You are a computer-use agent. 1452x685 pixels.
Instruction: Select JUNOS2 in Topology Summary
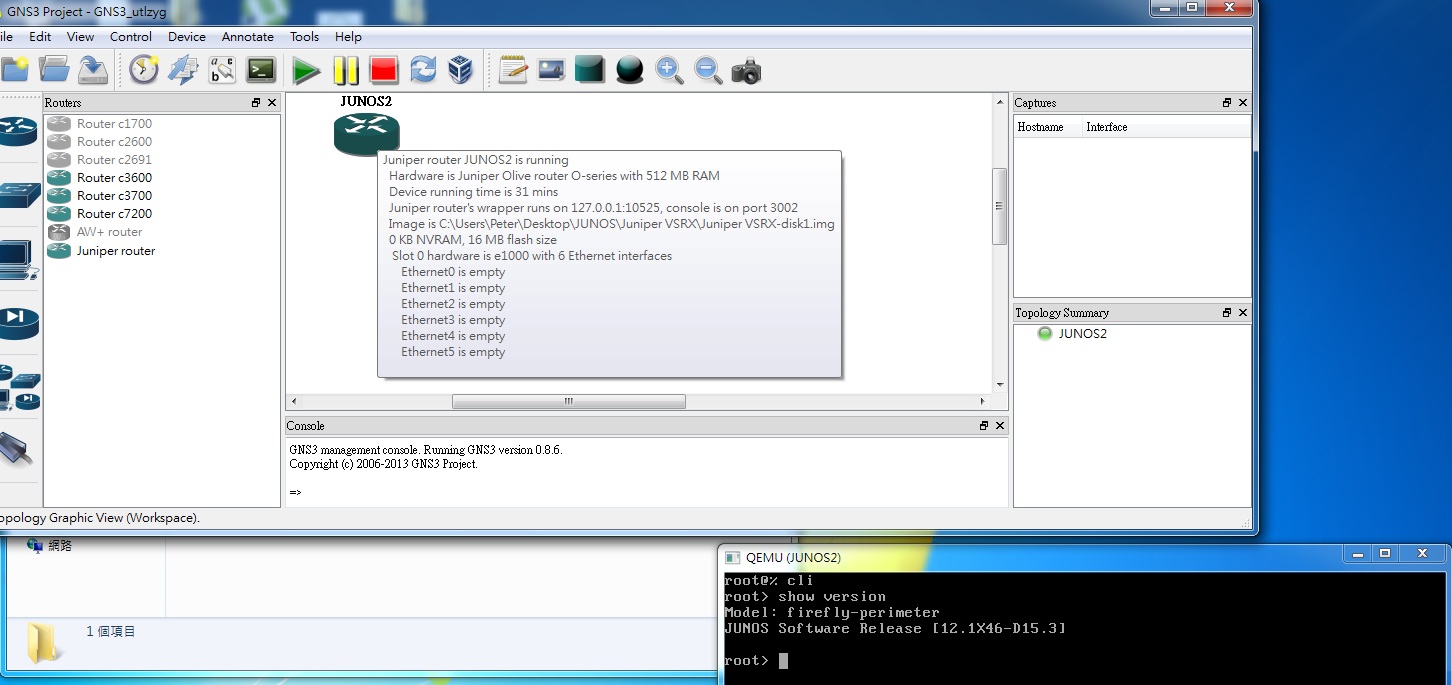click(x=1082, y=334)
